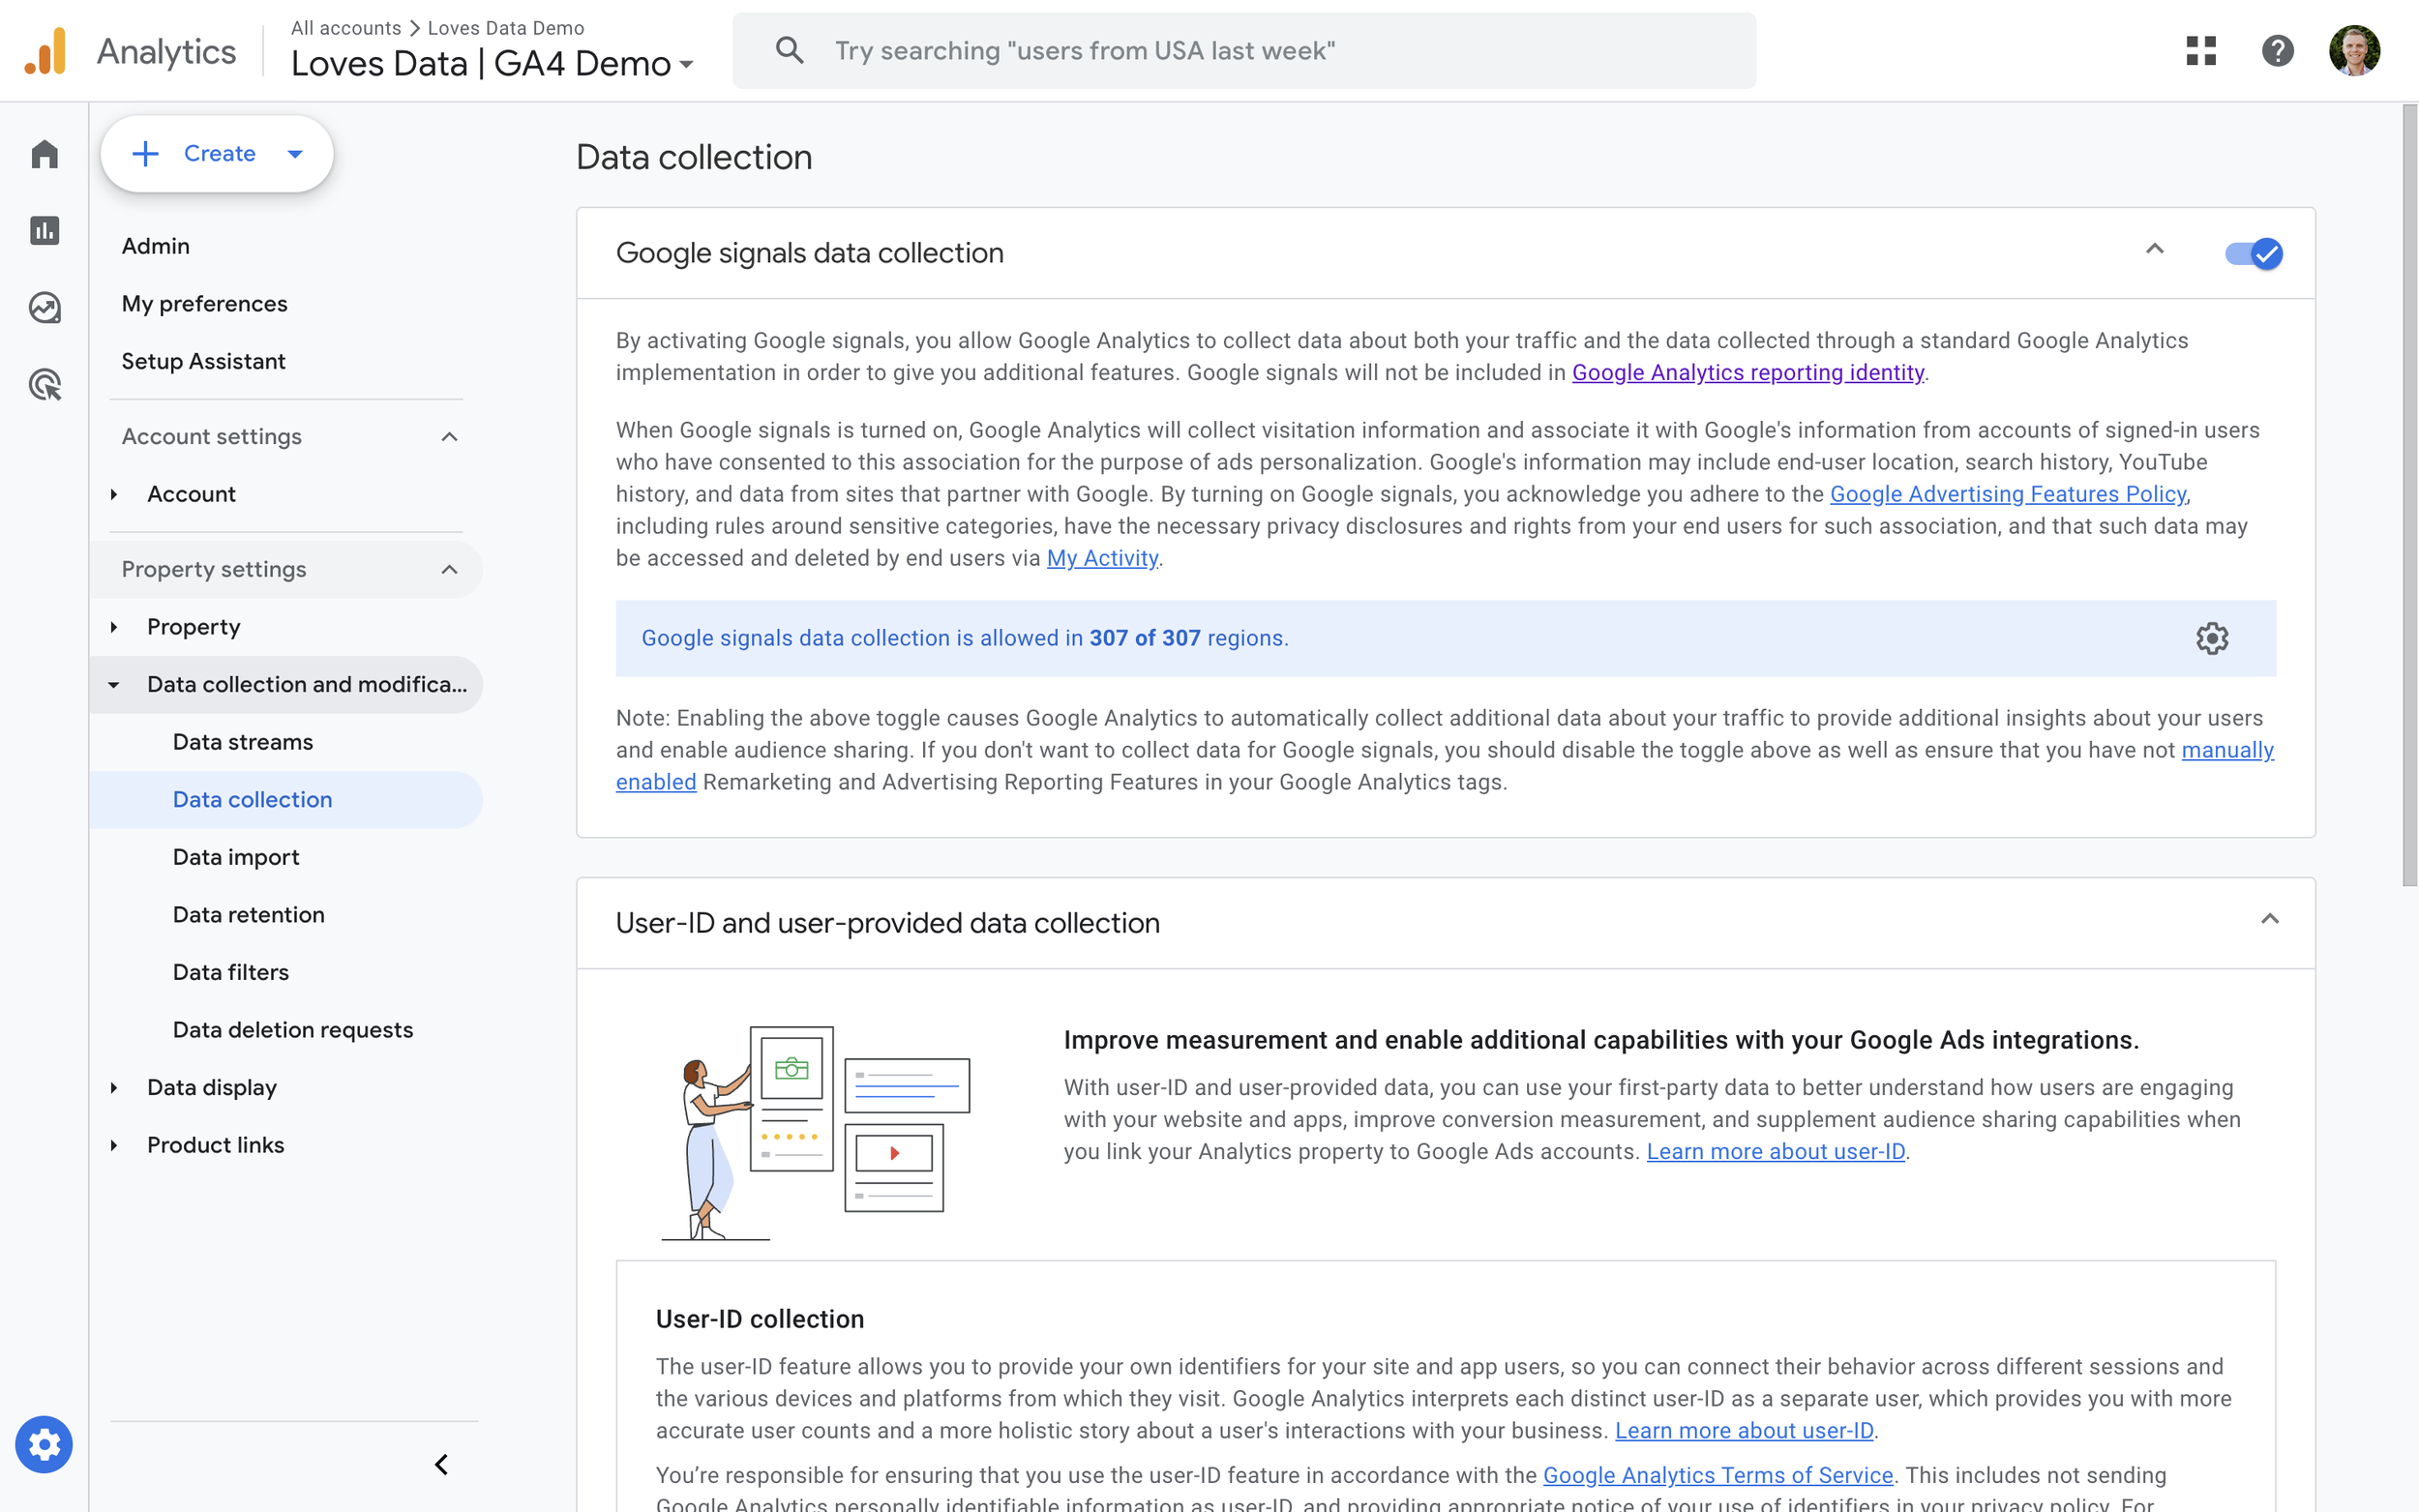Open Product links item

216,1145
